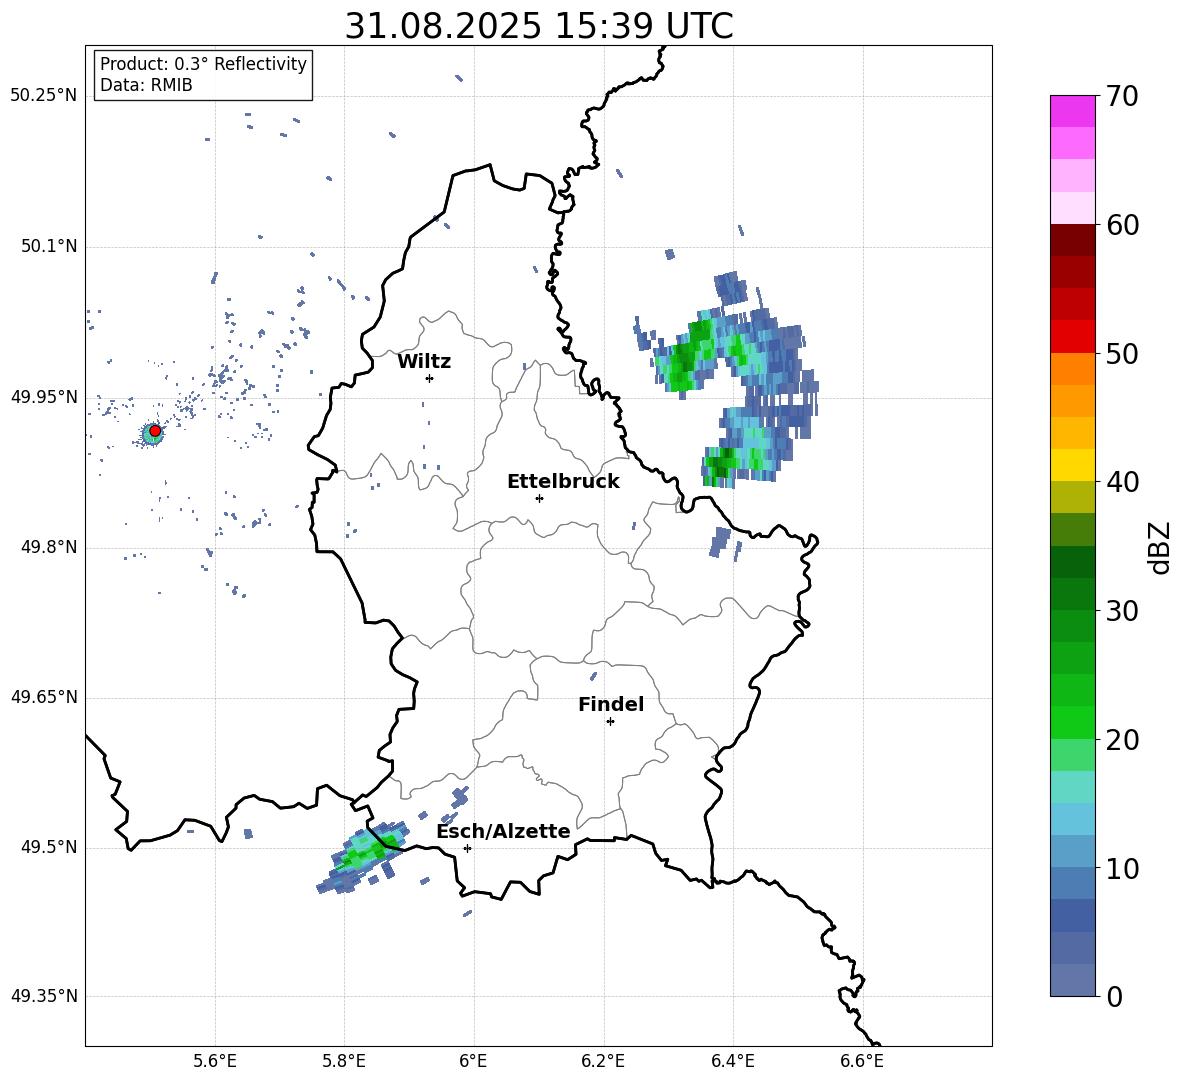Screen dimensions: 1184x1081
Task: Click the 70 colorbar tick label
Action: [1122, 96]
